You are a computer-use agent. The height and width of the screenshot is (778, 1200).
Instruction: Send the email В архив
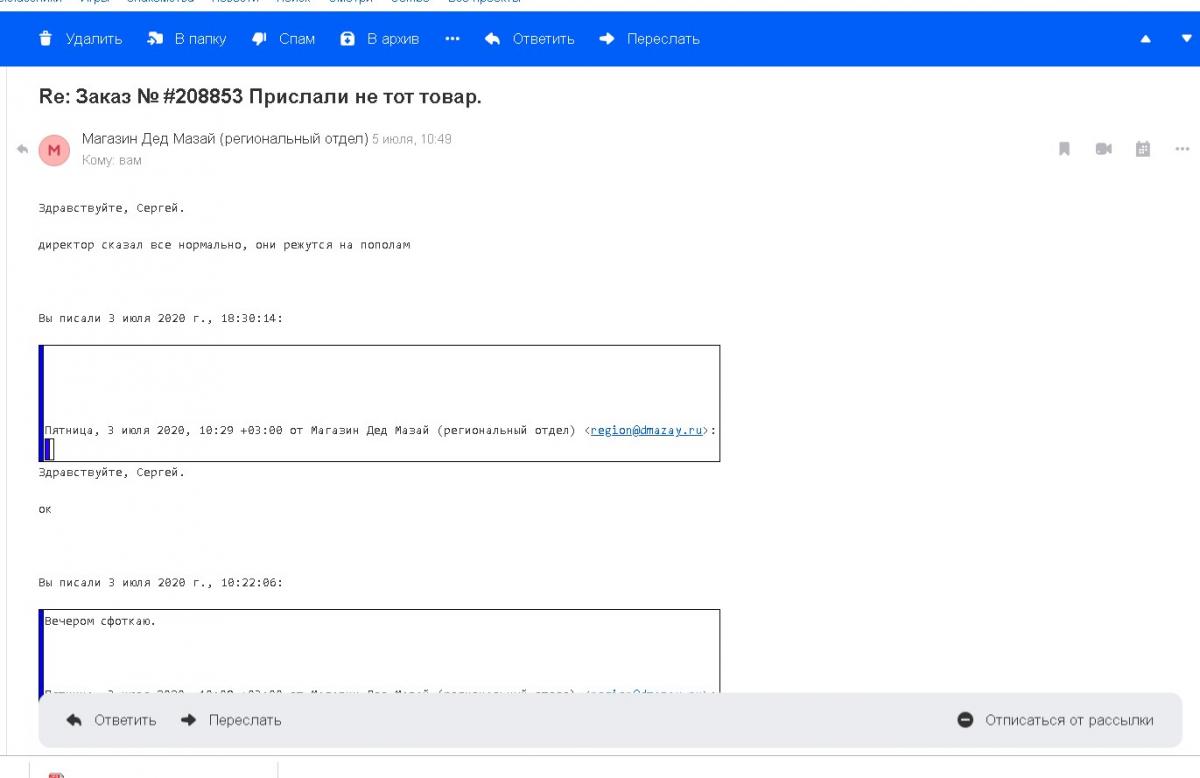pos(380,39)
